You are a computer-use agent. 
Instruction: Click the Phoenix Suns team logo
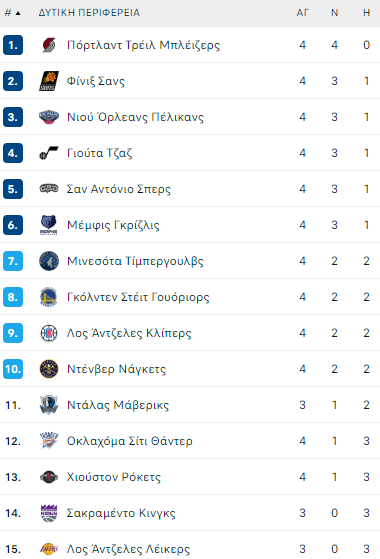(x=49, y=81)
